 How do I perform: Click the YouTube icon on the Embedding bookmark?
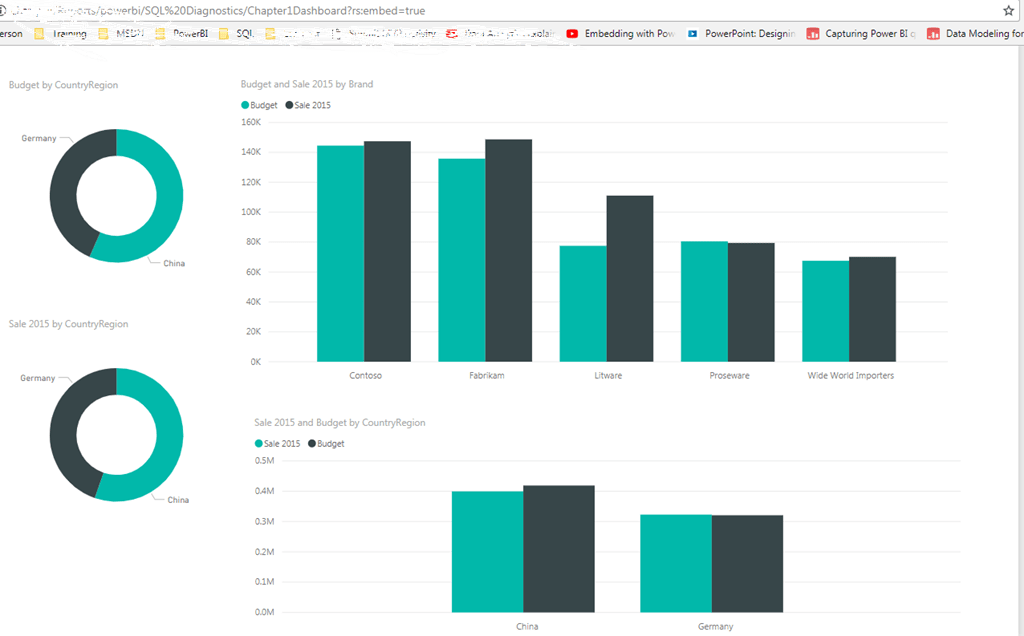click(570, 33)
